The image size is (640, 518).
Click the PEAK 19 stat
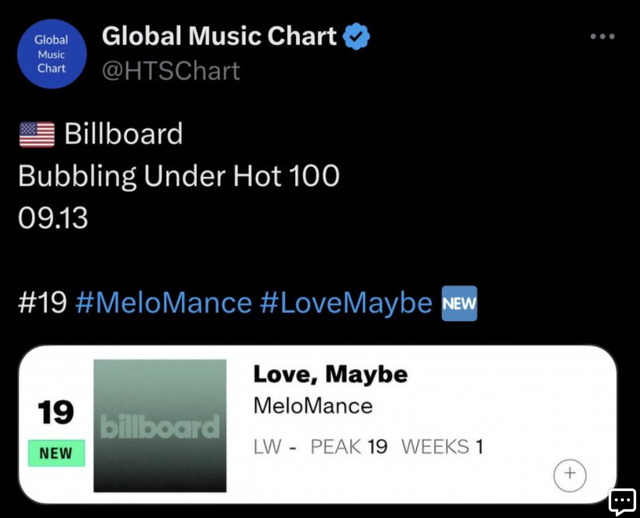(x=349, y=446)
